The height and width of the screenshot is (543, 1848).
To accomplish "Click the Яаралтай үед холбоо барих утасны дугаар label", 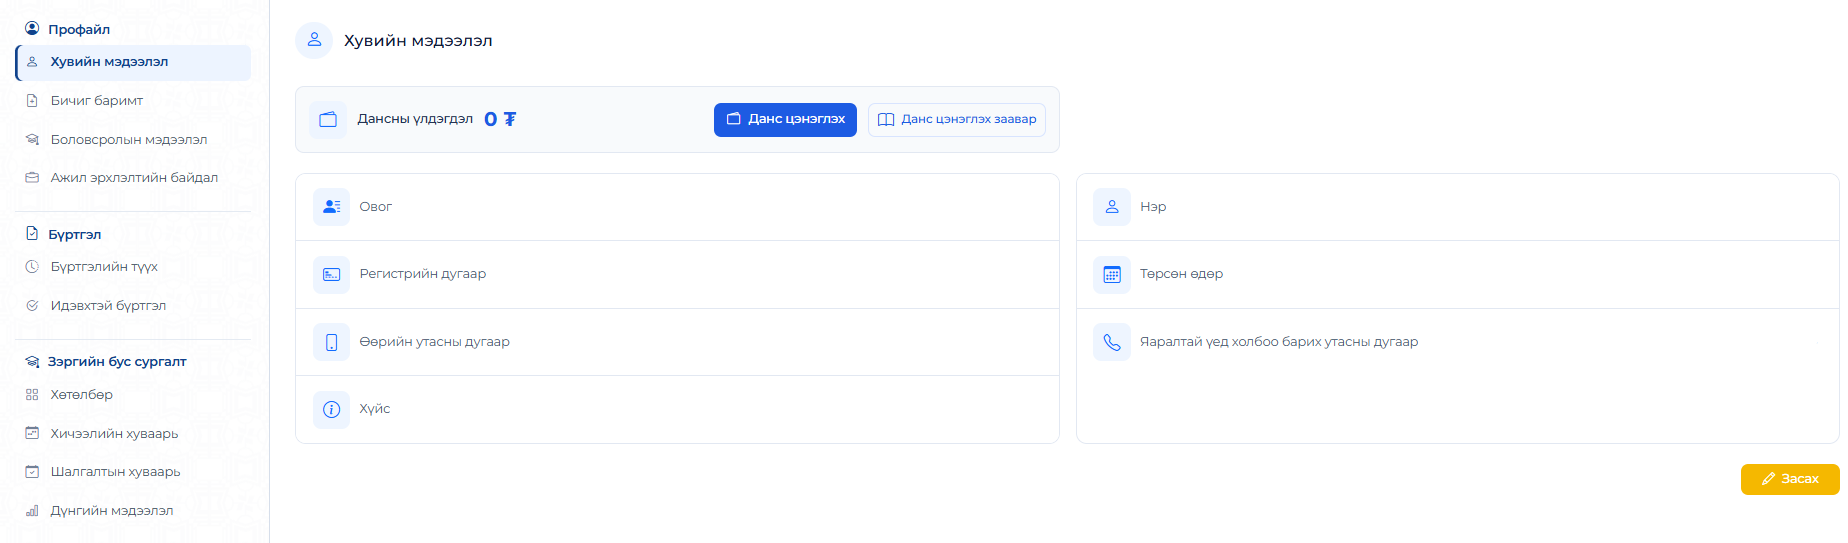I will 1279,342.
